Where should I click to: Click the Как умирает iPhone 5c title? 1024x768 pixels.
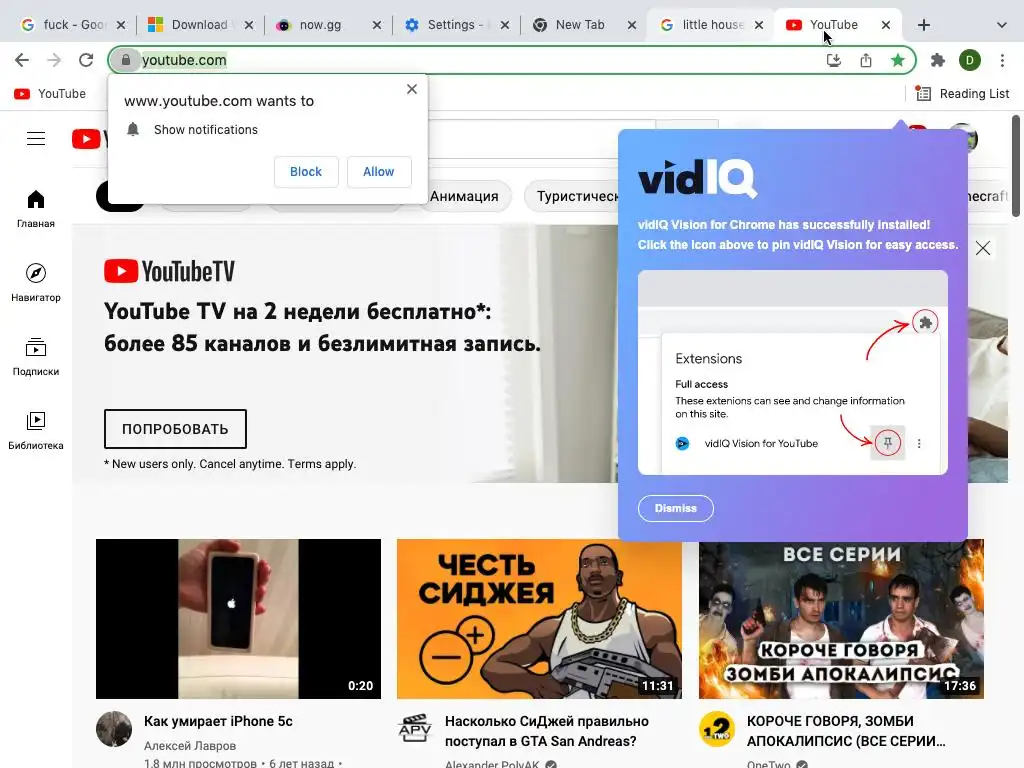tap(218, 721)
